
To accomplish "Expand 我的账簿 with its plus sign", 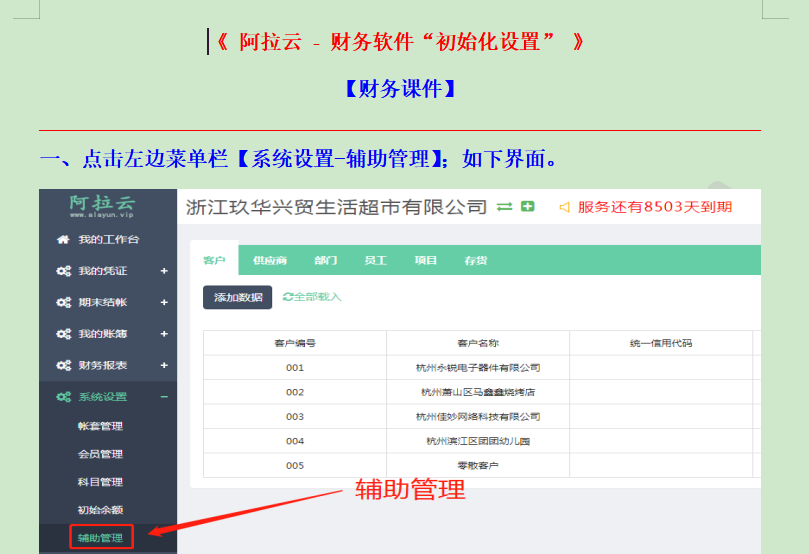I will pos(164,334).
